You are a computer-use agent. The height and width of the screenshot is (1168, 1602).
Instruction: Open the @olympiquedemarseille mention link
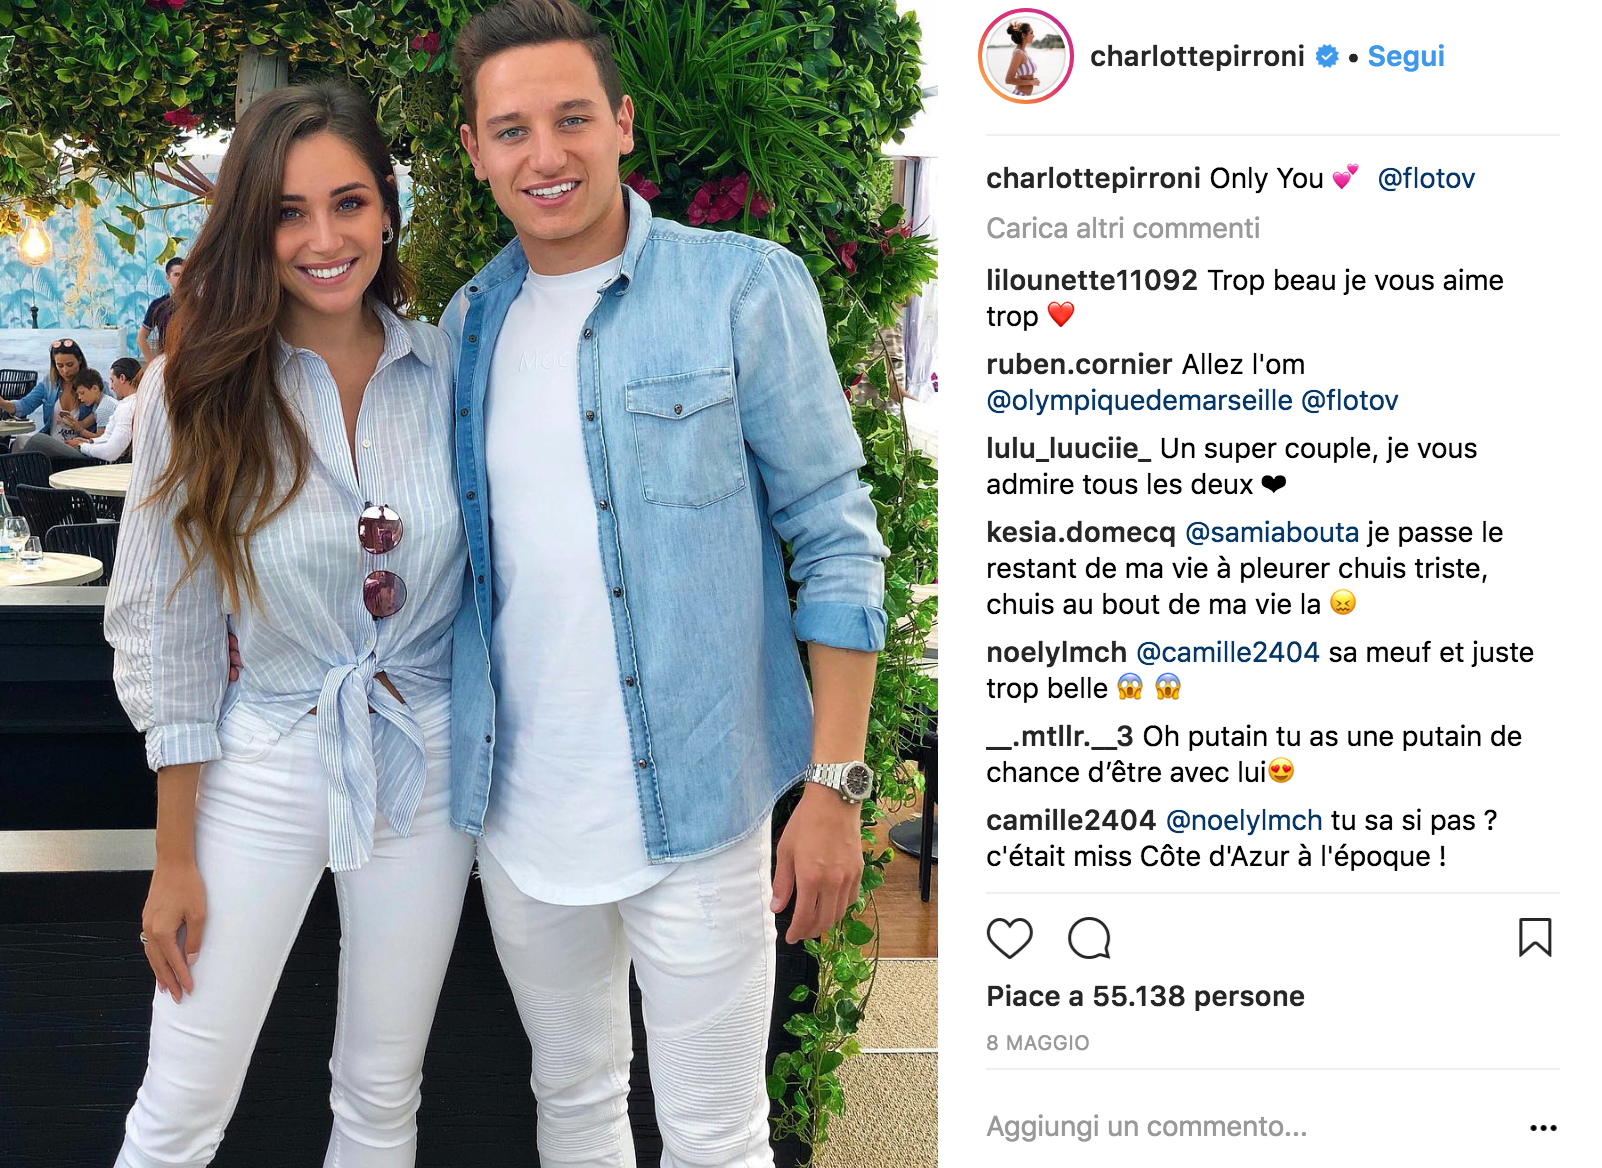coord(1139,400)
